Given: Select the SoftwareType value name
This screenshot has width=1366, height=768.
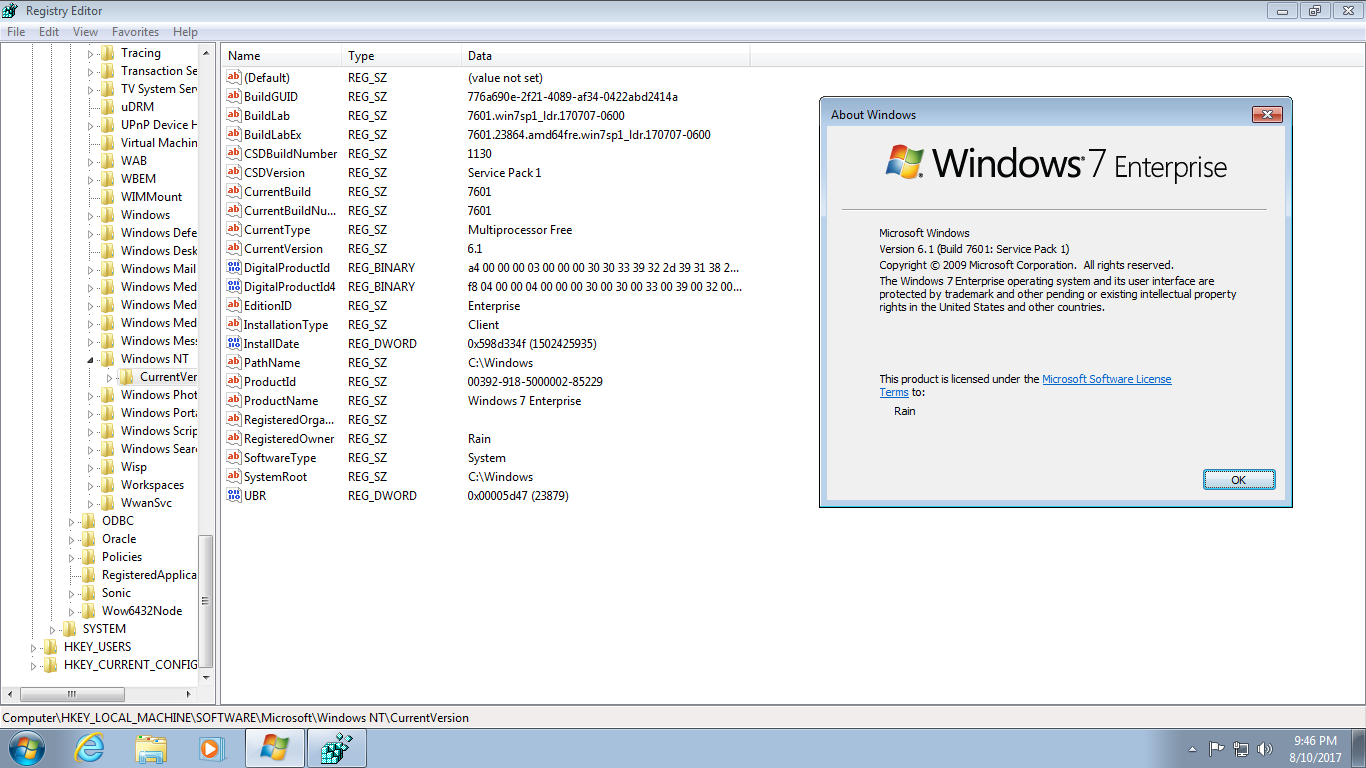Looking at the screenshot, I should (x=280, y=458).
